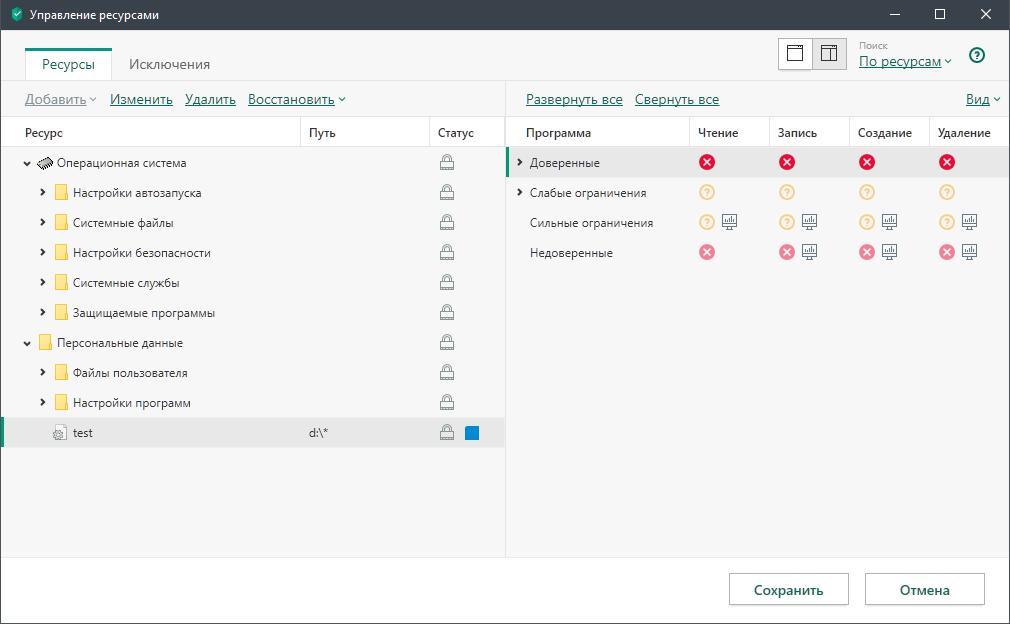Click the Недоверенные Удаление deny icon
The height and width of the screenshot is (624, 1010).
pos(947,252)
